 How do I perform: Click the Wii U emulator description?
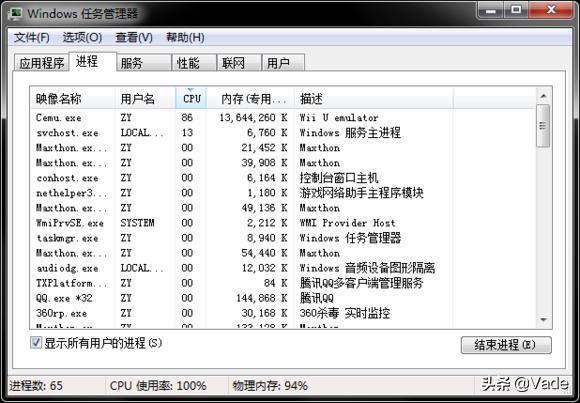tap(339, 118)
